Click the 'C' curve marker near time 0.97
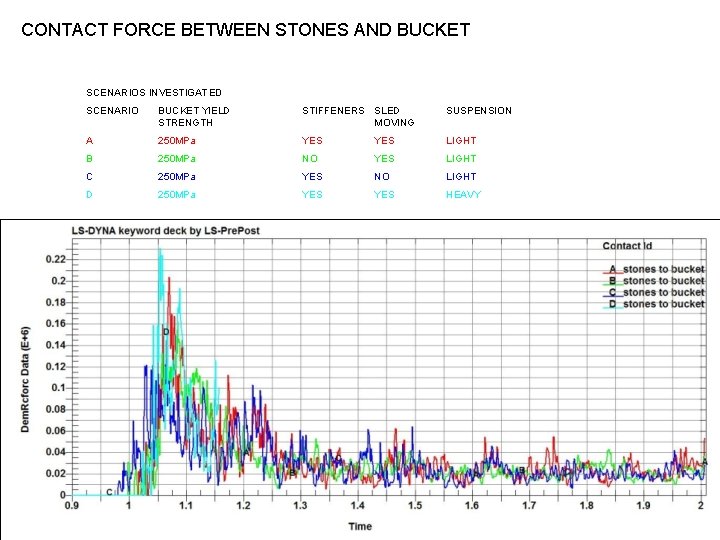 109,492
